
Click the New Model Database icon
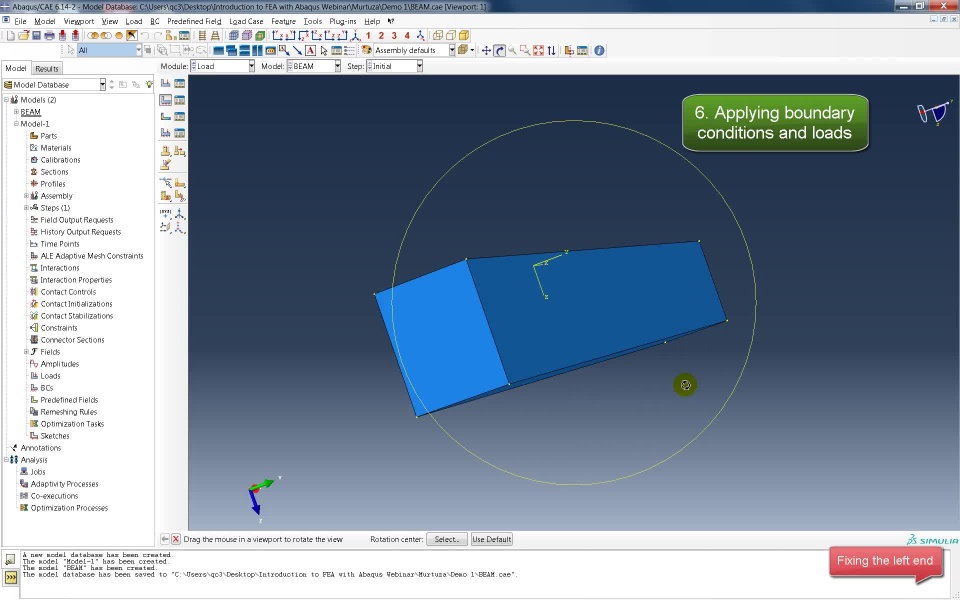tap(10, 36)
